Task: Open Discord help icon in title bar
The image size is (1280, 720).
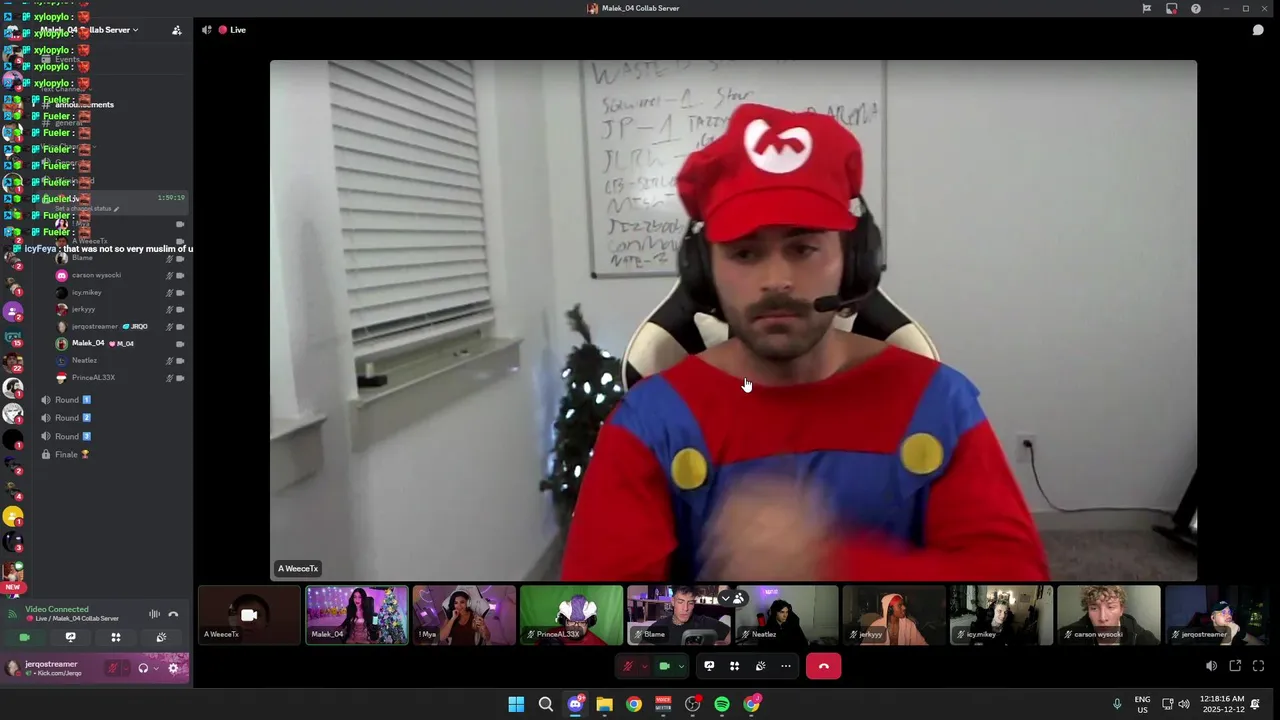Action: coord(1196,8)
